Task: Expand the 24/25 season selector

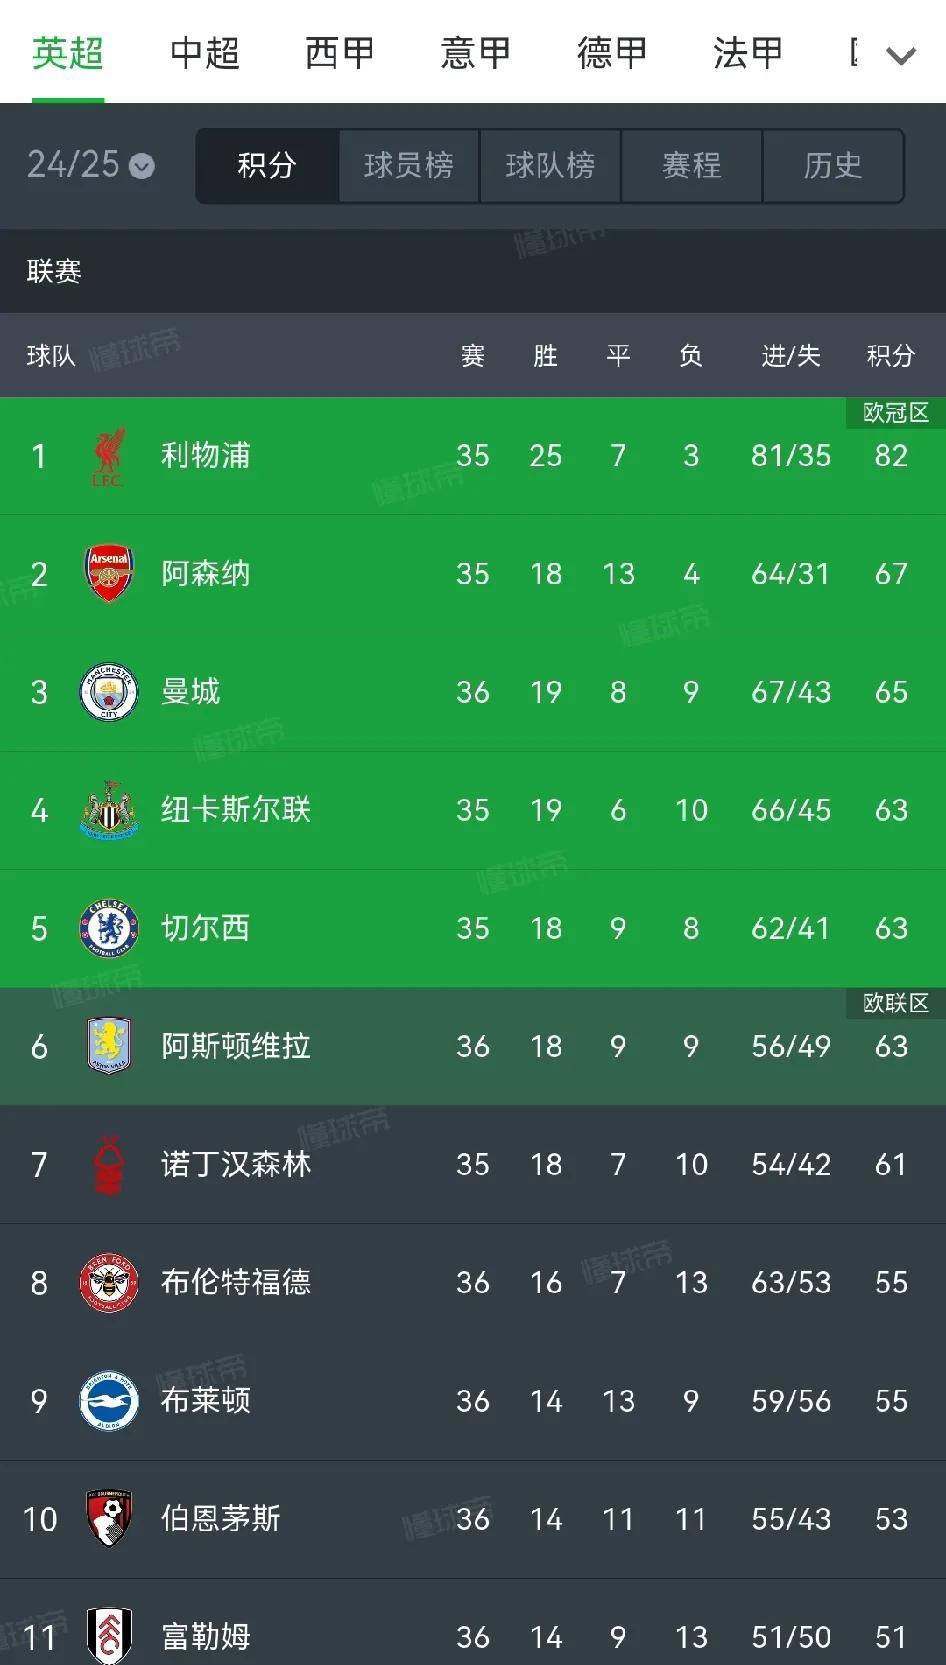Action: click(90, 165)
